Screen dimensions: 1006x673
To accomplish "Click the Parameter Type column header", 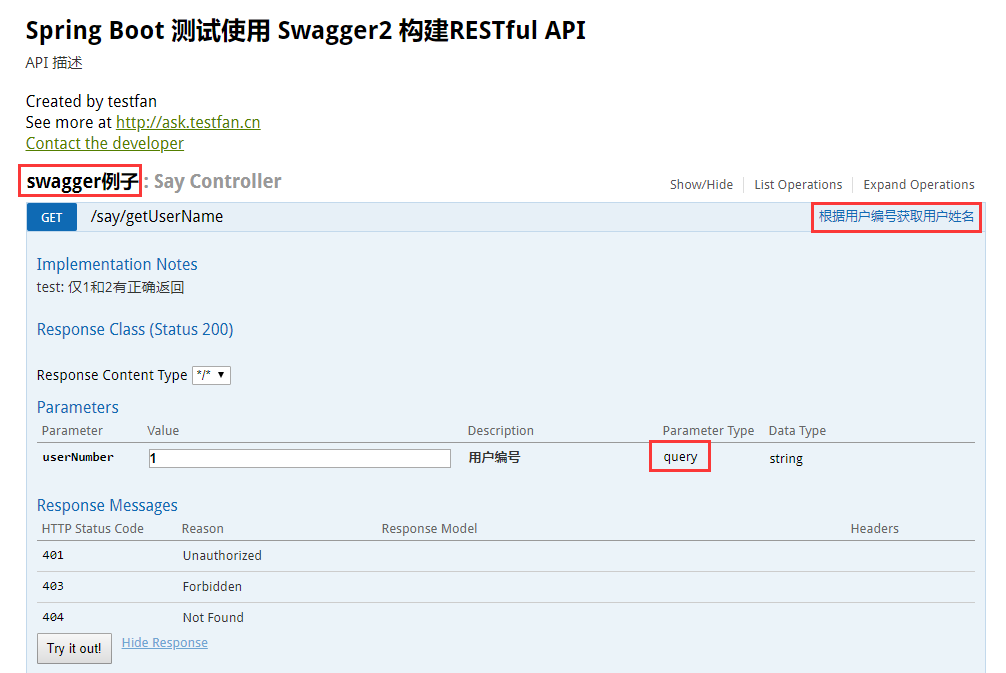I will pyautogui.click(x=708, y=430).
